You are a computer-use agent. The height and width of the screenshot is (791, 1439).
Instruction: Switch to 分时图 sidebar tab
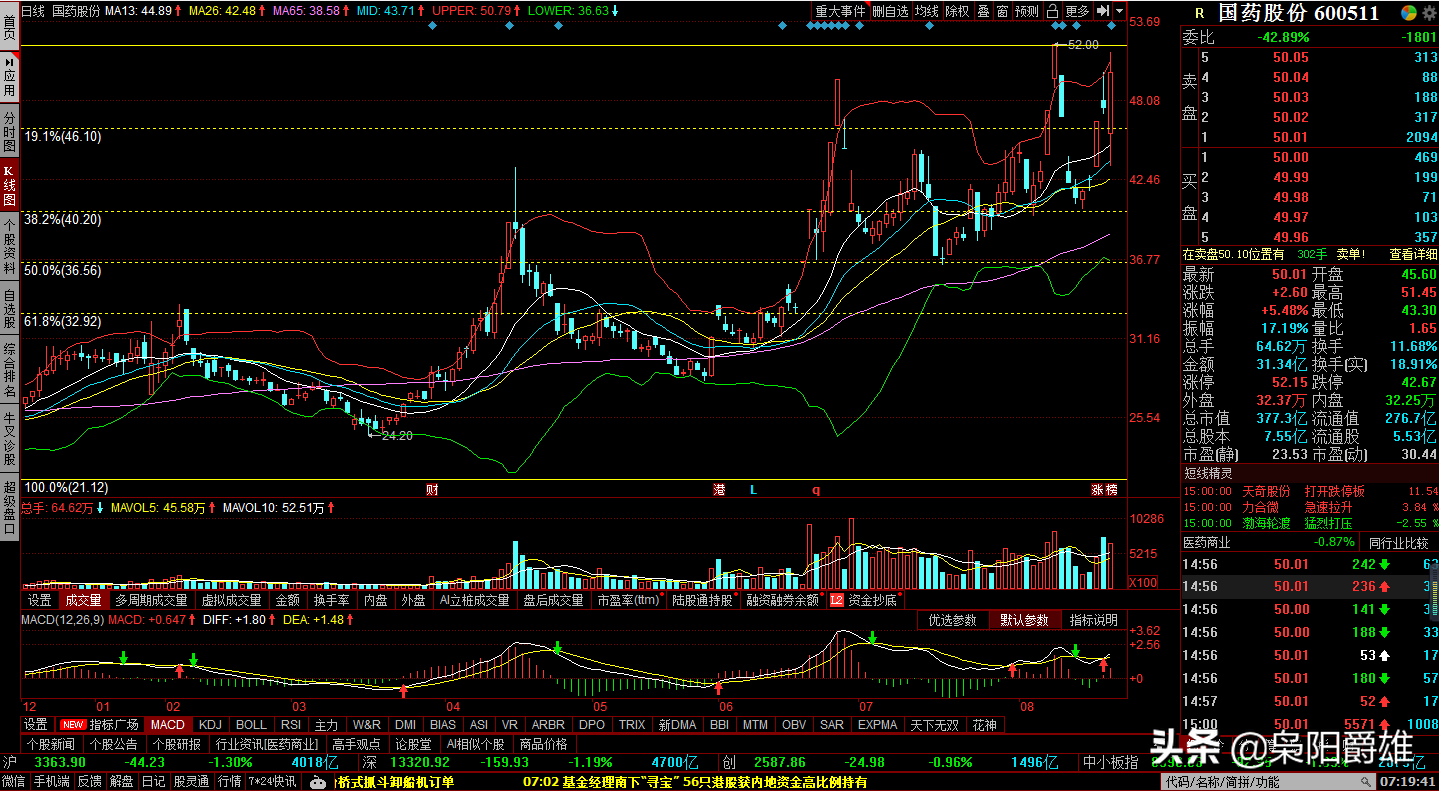point(9,132)
